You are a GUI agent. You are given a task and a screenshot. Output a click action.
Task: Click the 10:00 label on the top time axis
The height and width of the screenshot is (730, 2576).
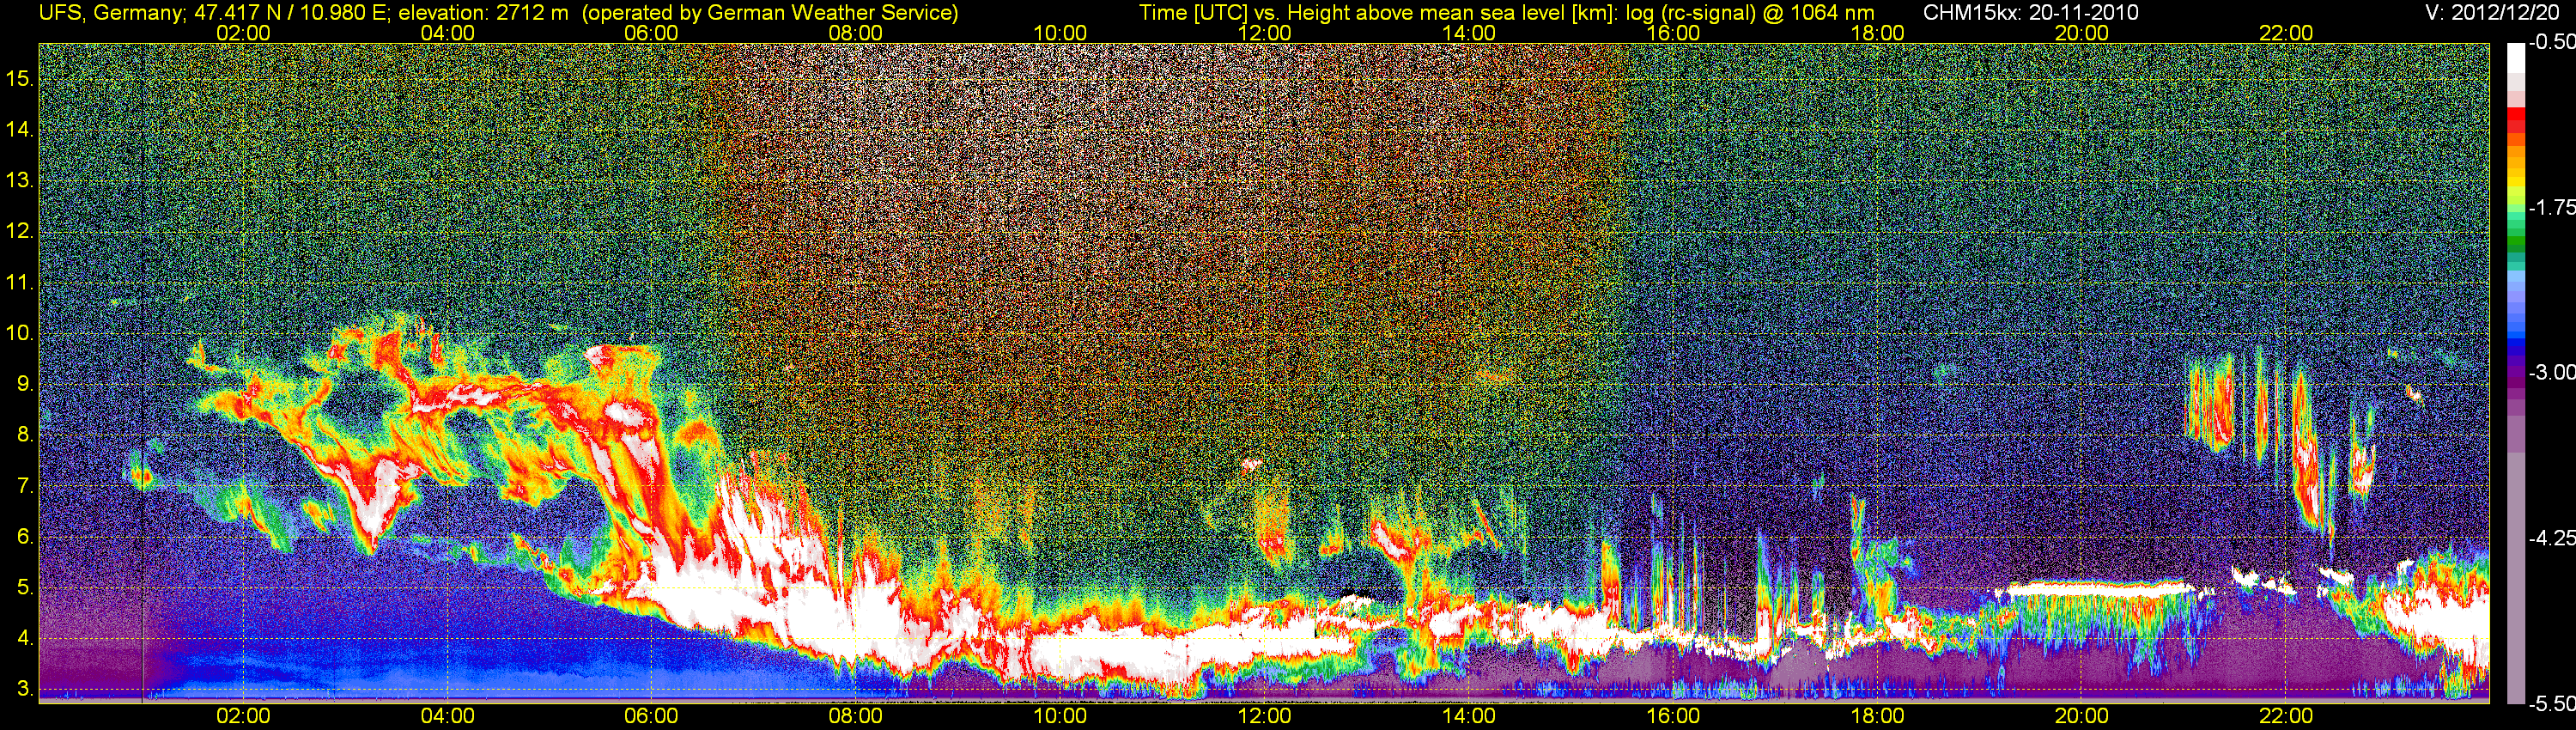click(x=1060, y=33)
